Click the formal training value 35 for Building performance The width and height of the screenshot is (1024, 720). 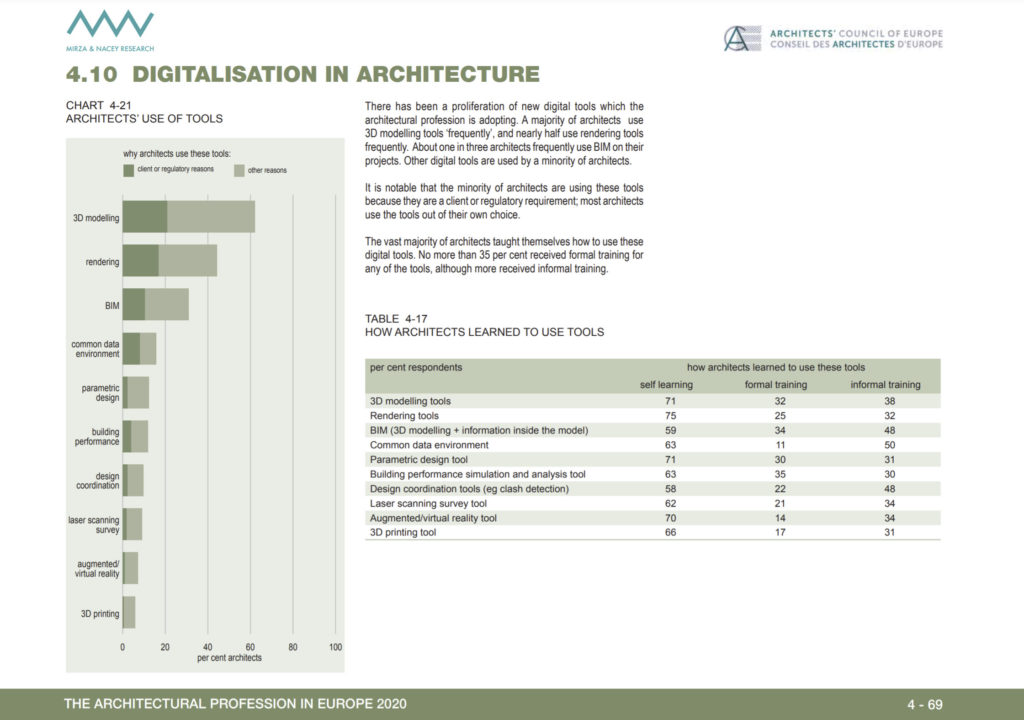[780, 474]
